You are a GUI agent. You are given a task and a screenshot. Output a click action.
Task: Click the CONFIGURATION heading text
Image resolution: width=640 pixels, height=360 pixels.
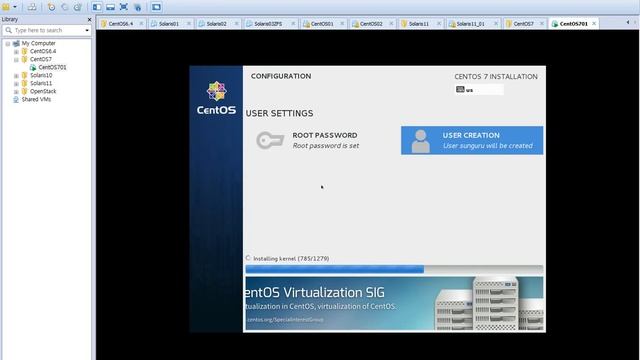pos(281,76)
